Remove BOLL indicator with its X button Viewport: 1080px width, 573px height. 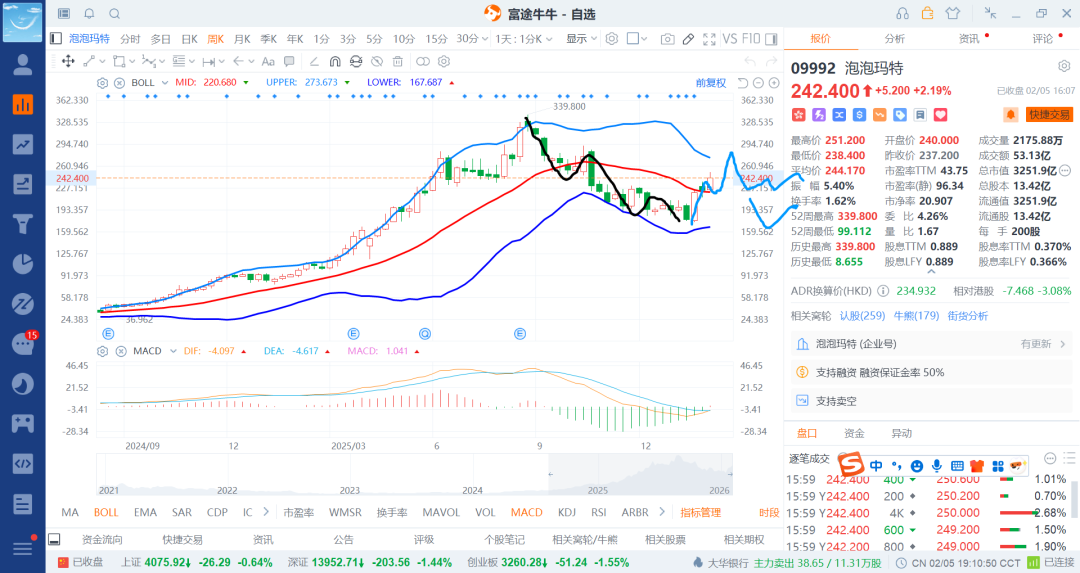(x=119, y=82)
